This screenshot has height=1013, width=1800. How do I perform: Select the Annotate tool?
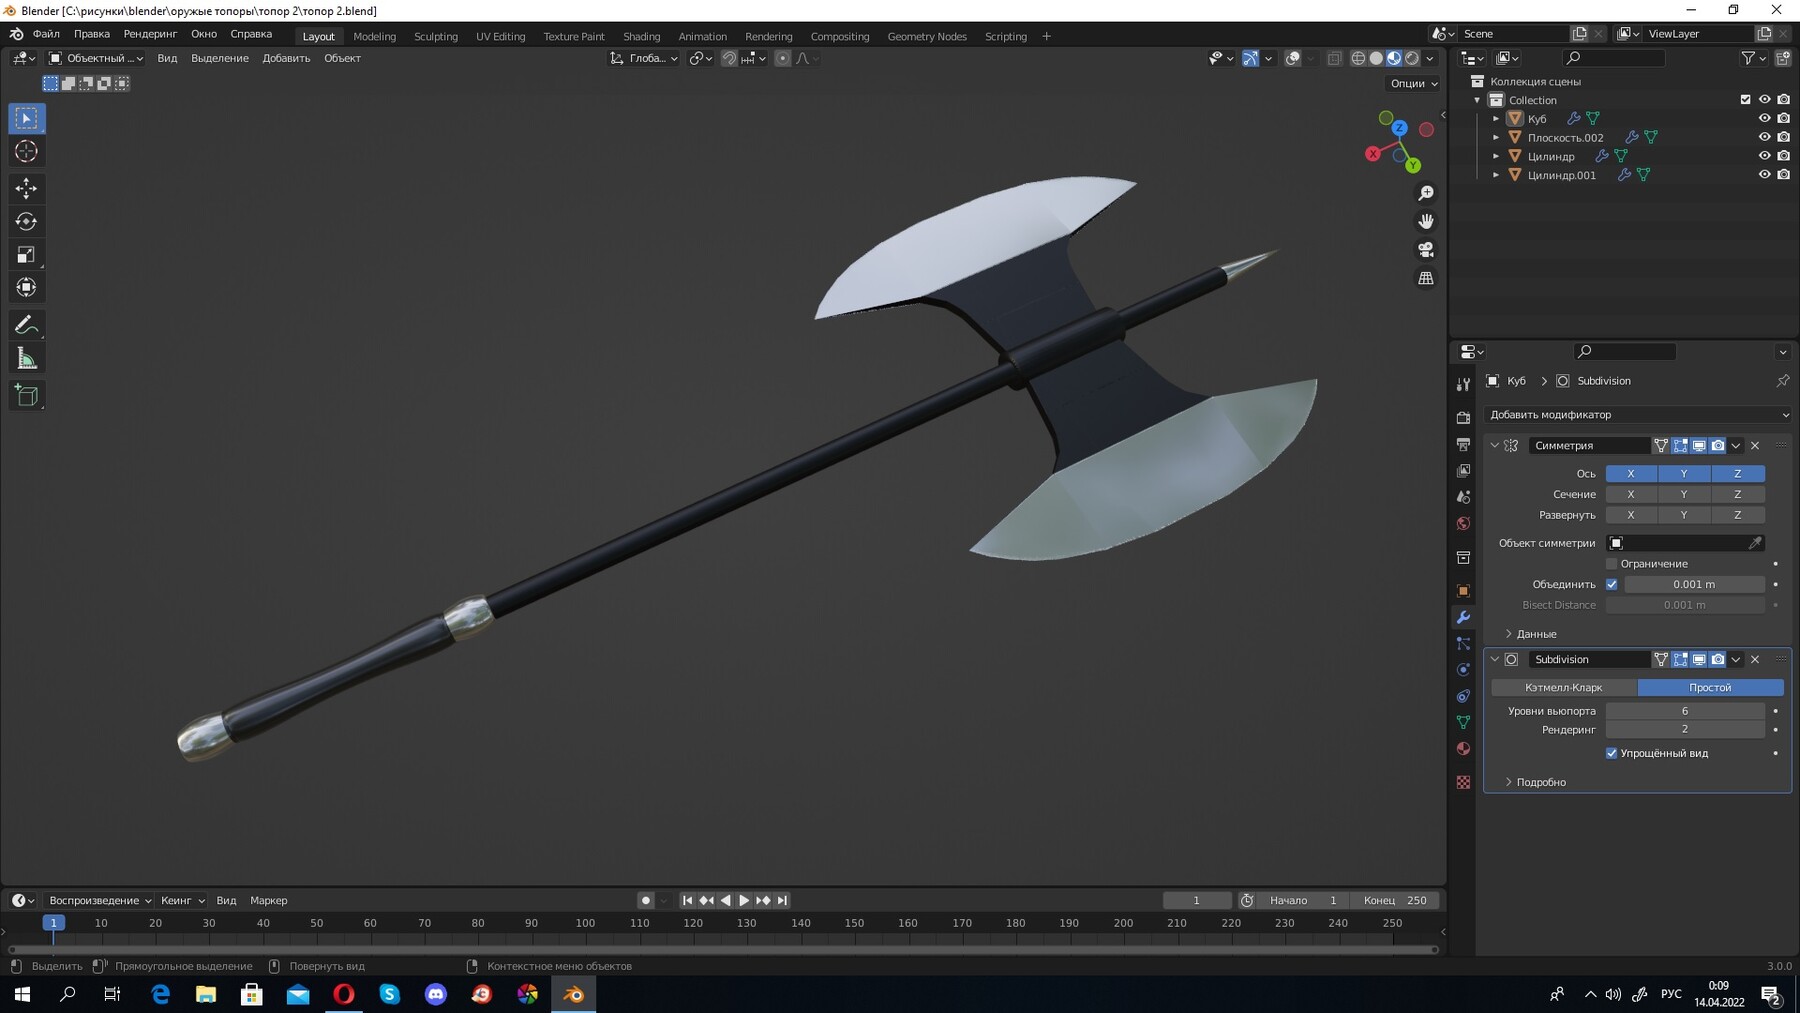click(26, 323)
